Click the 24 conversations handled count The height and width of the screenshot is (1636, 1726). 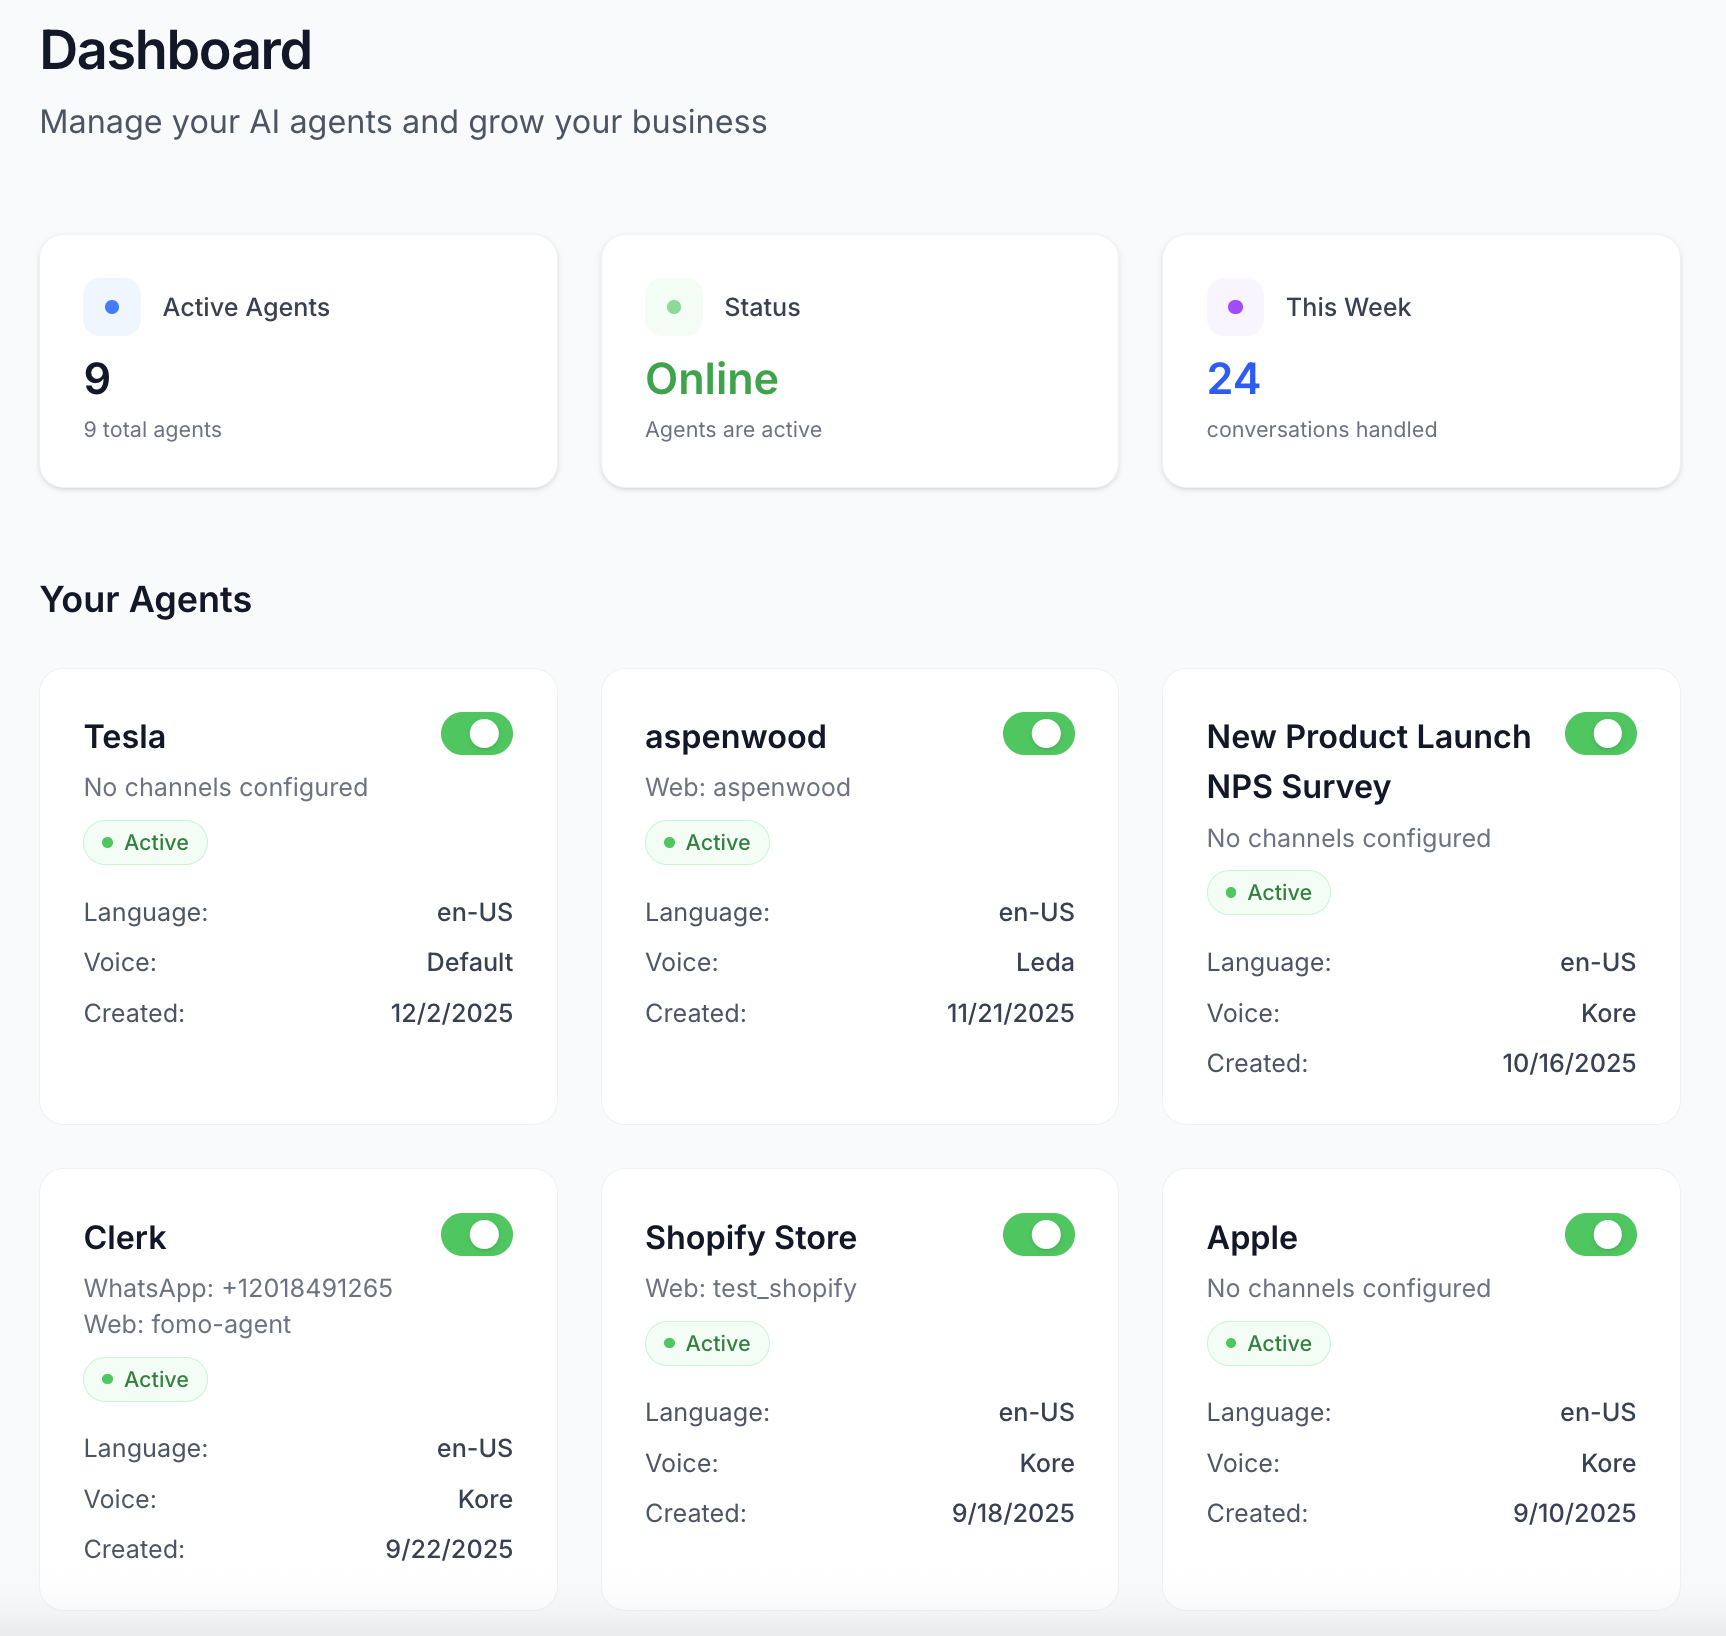click(1233, 379)
